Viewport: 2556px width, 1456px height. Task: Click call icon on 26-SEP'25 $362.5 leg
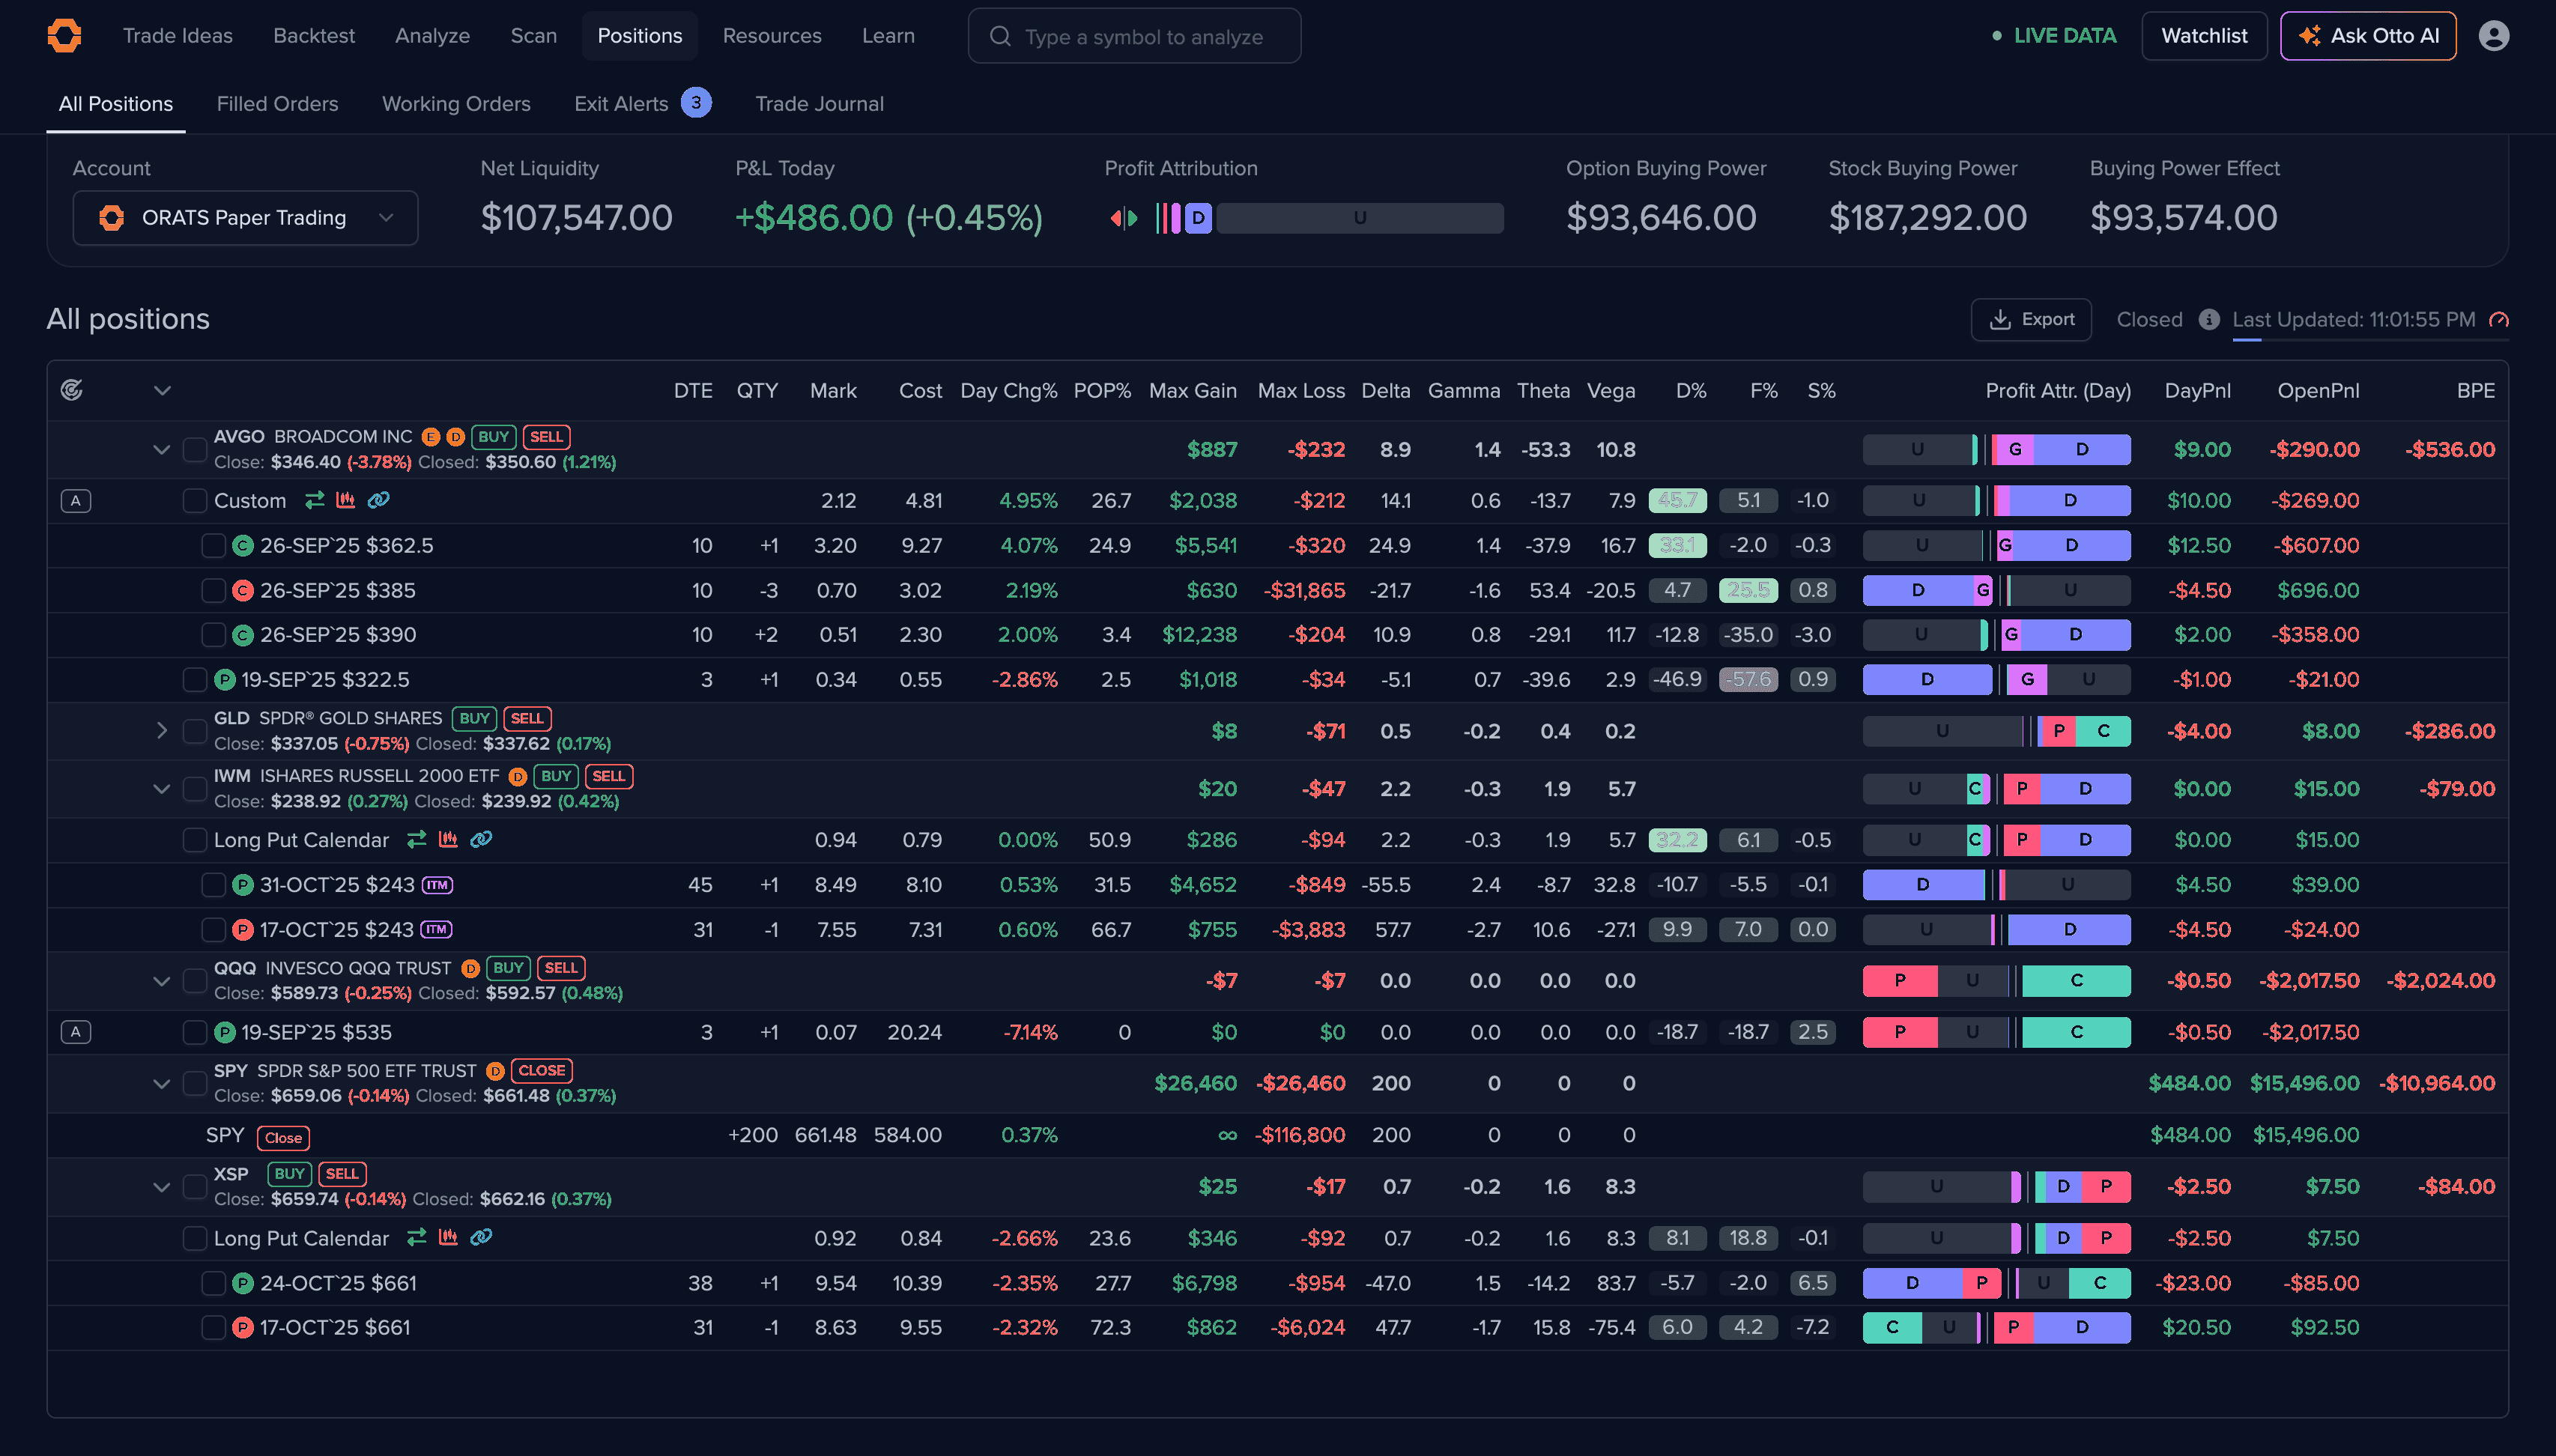(x=243, y=546)
